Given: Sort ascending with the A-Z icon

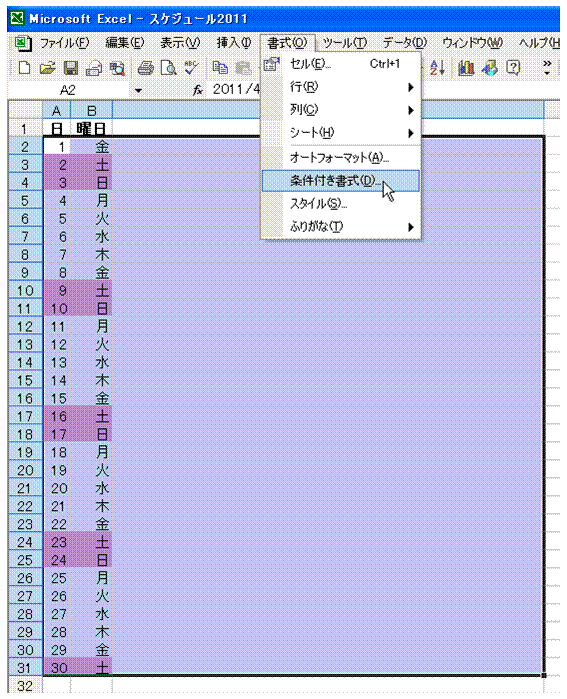Looking at the screenshot, I should 437,68.
